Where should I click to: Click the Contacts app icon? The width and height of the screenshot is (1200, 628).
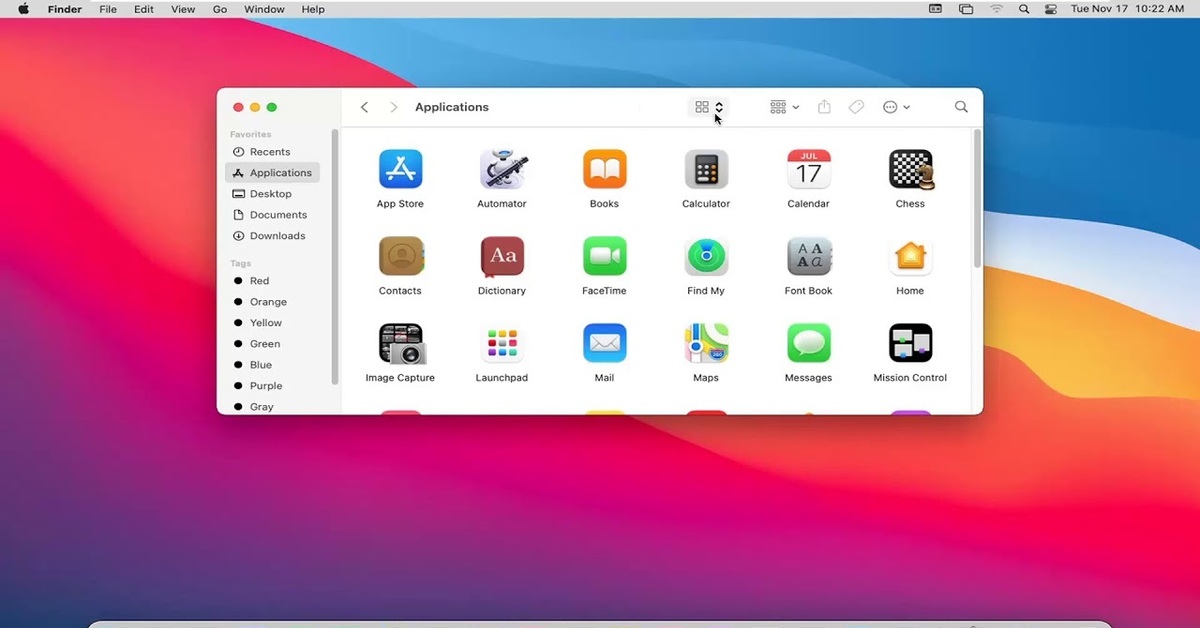(400, 256)
